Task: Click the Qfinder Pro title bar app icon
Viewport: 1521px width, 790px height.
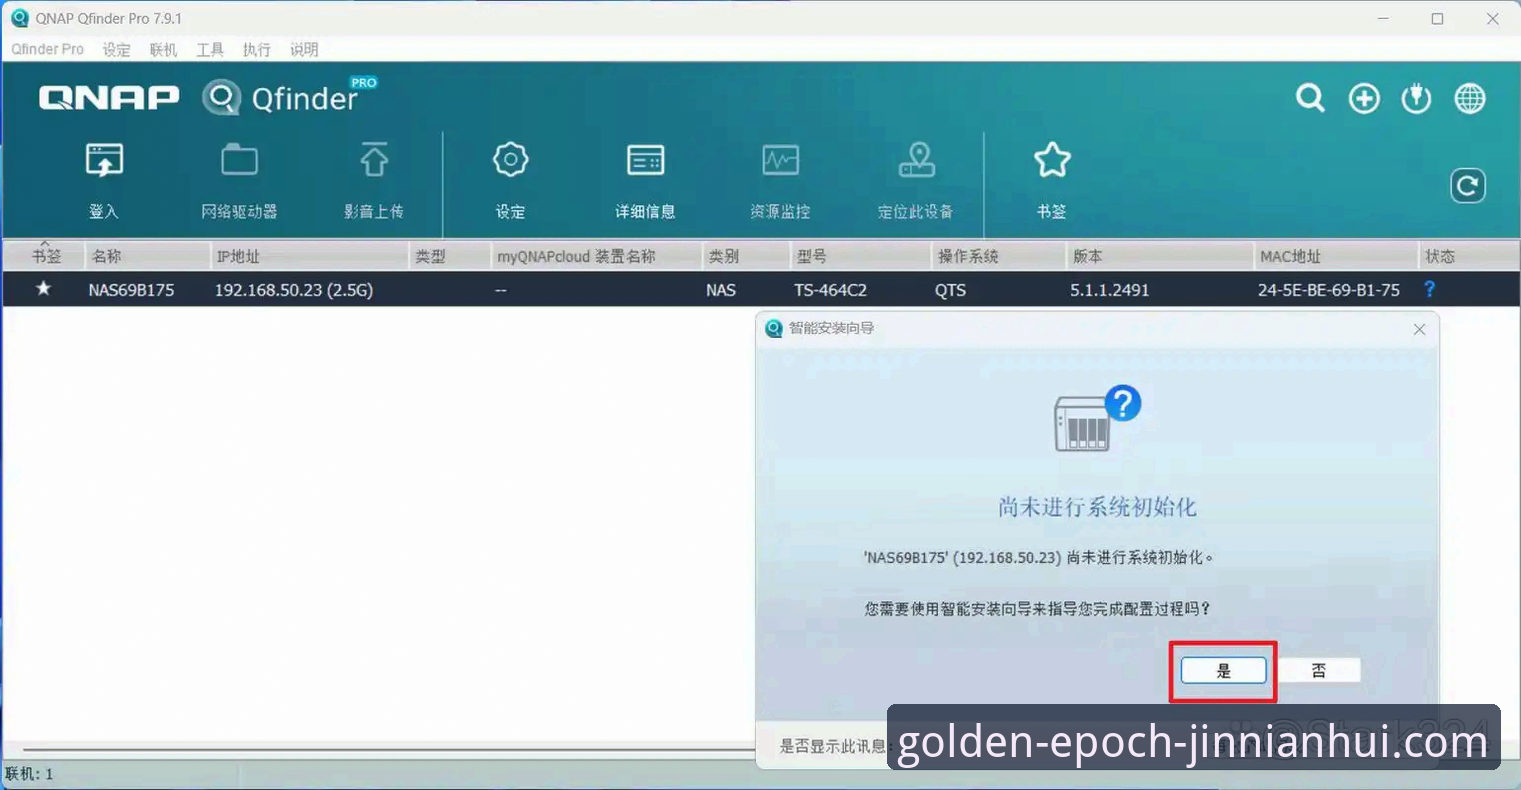Action: coord(19,18)
